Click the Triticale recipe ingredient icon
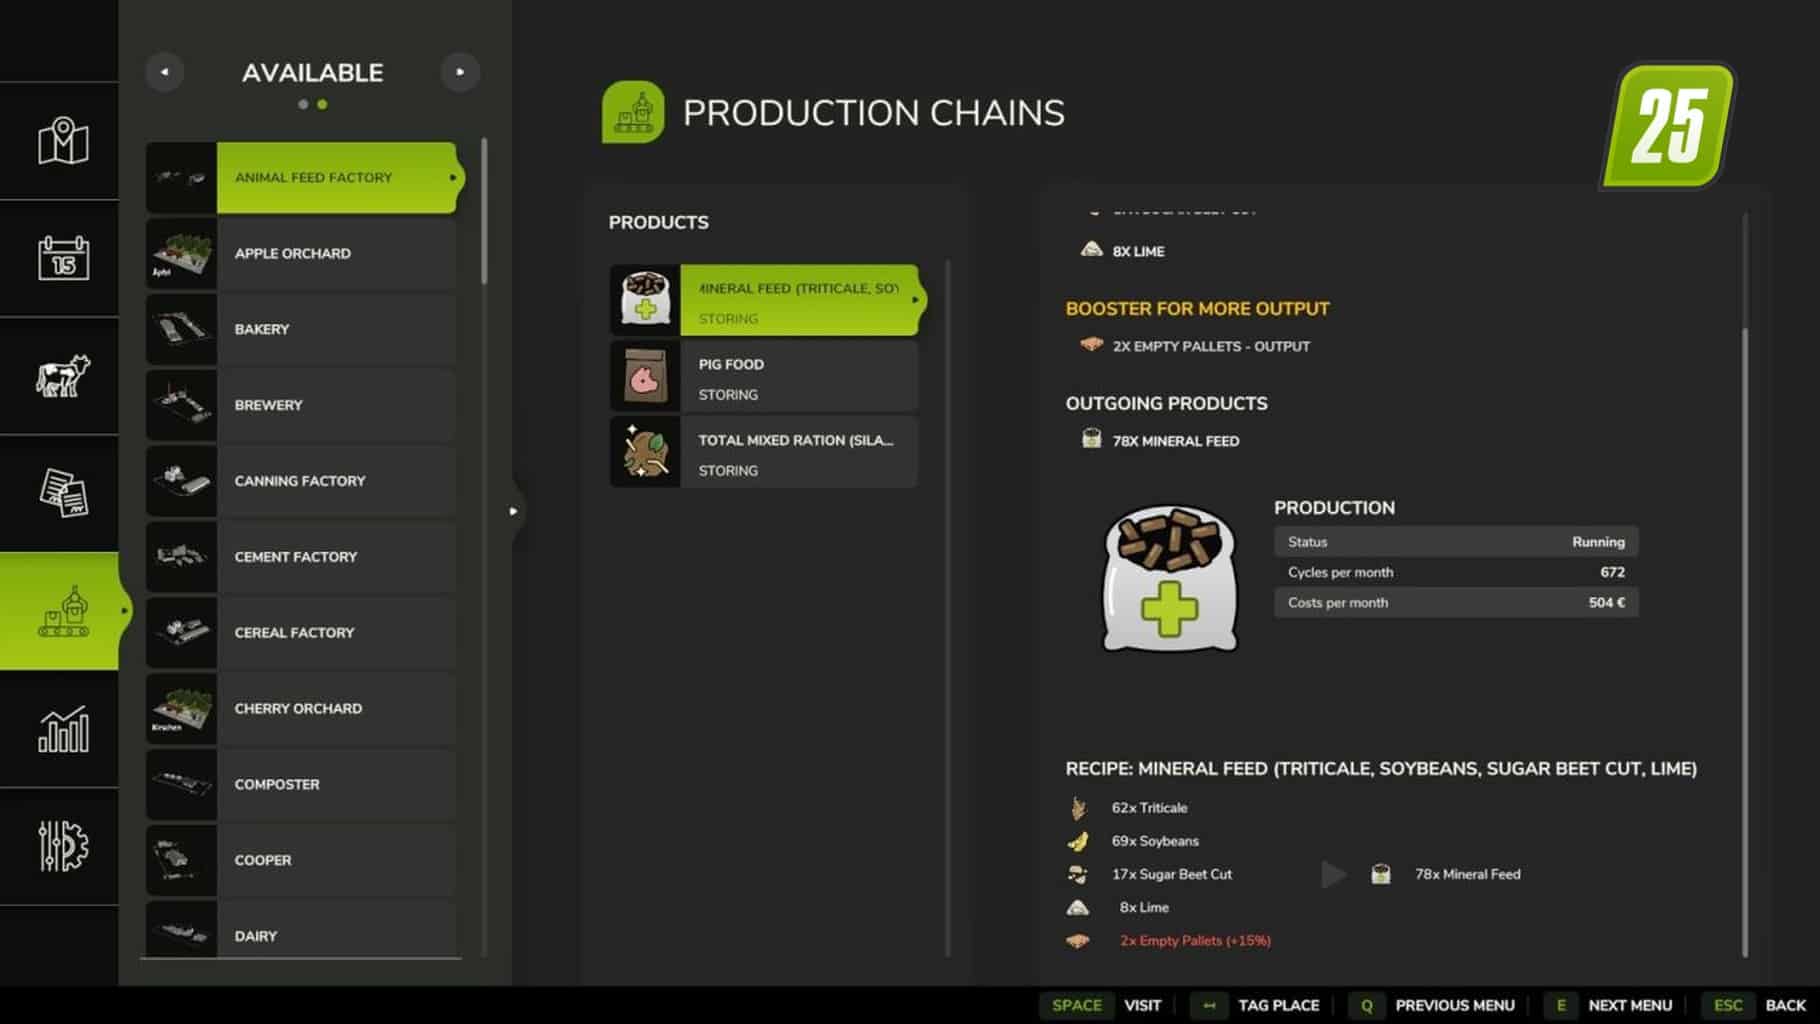The height and width of the screenshot is (1024, 1820). [1078, 807]
